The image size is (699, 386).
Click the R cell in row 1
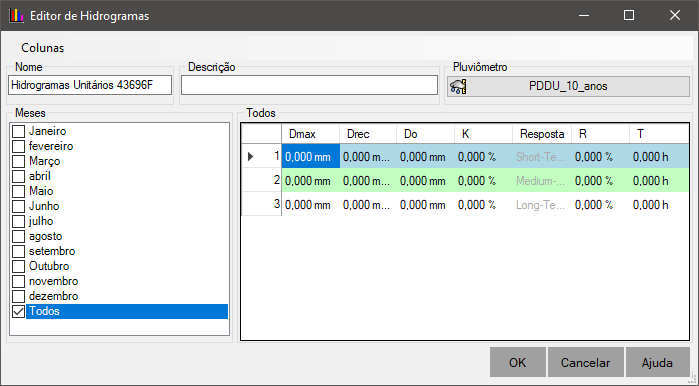pyautogui.click(x=600, y=156)
